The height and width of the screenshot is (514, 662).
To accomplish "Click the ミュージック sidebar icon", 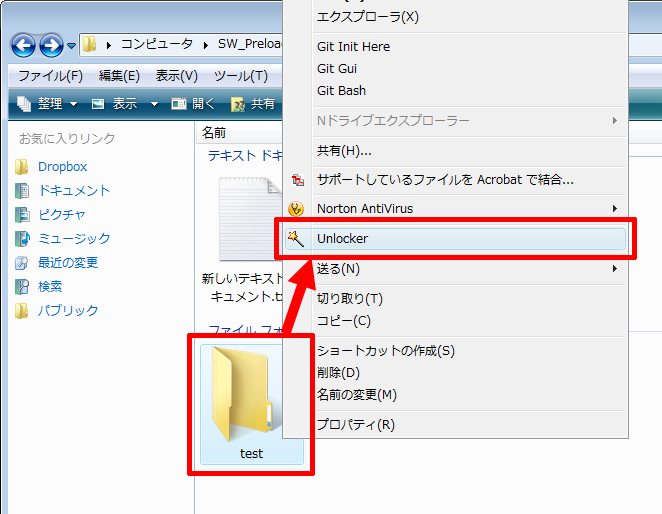I will (22, 238).
